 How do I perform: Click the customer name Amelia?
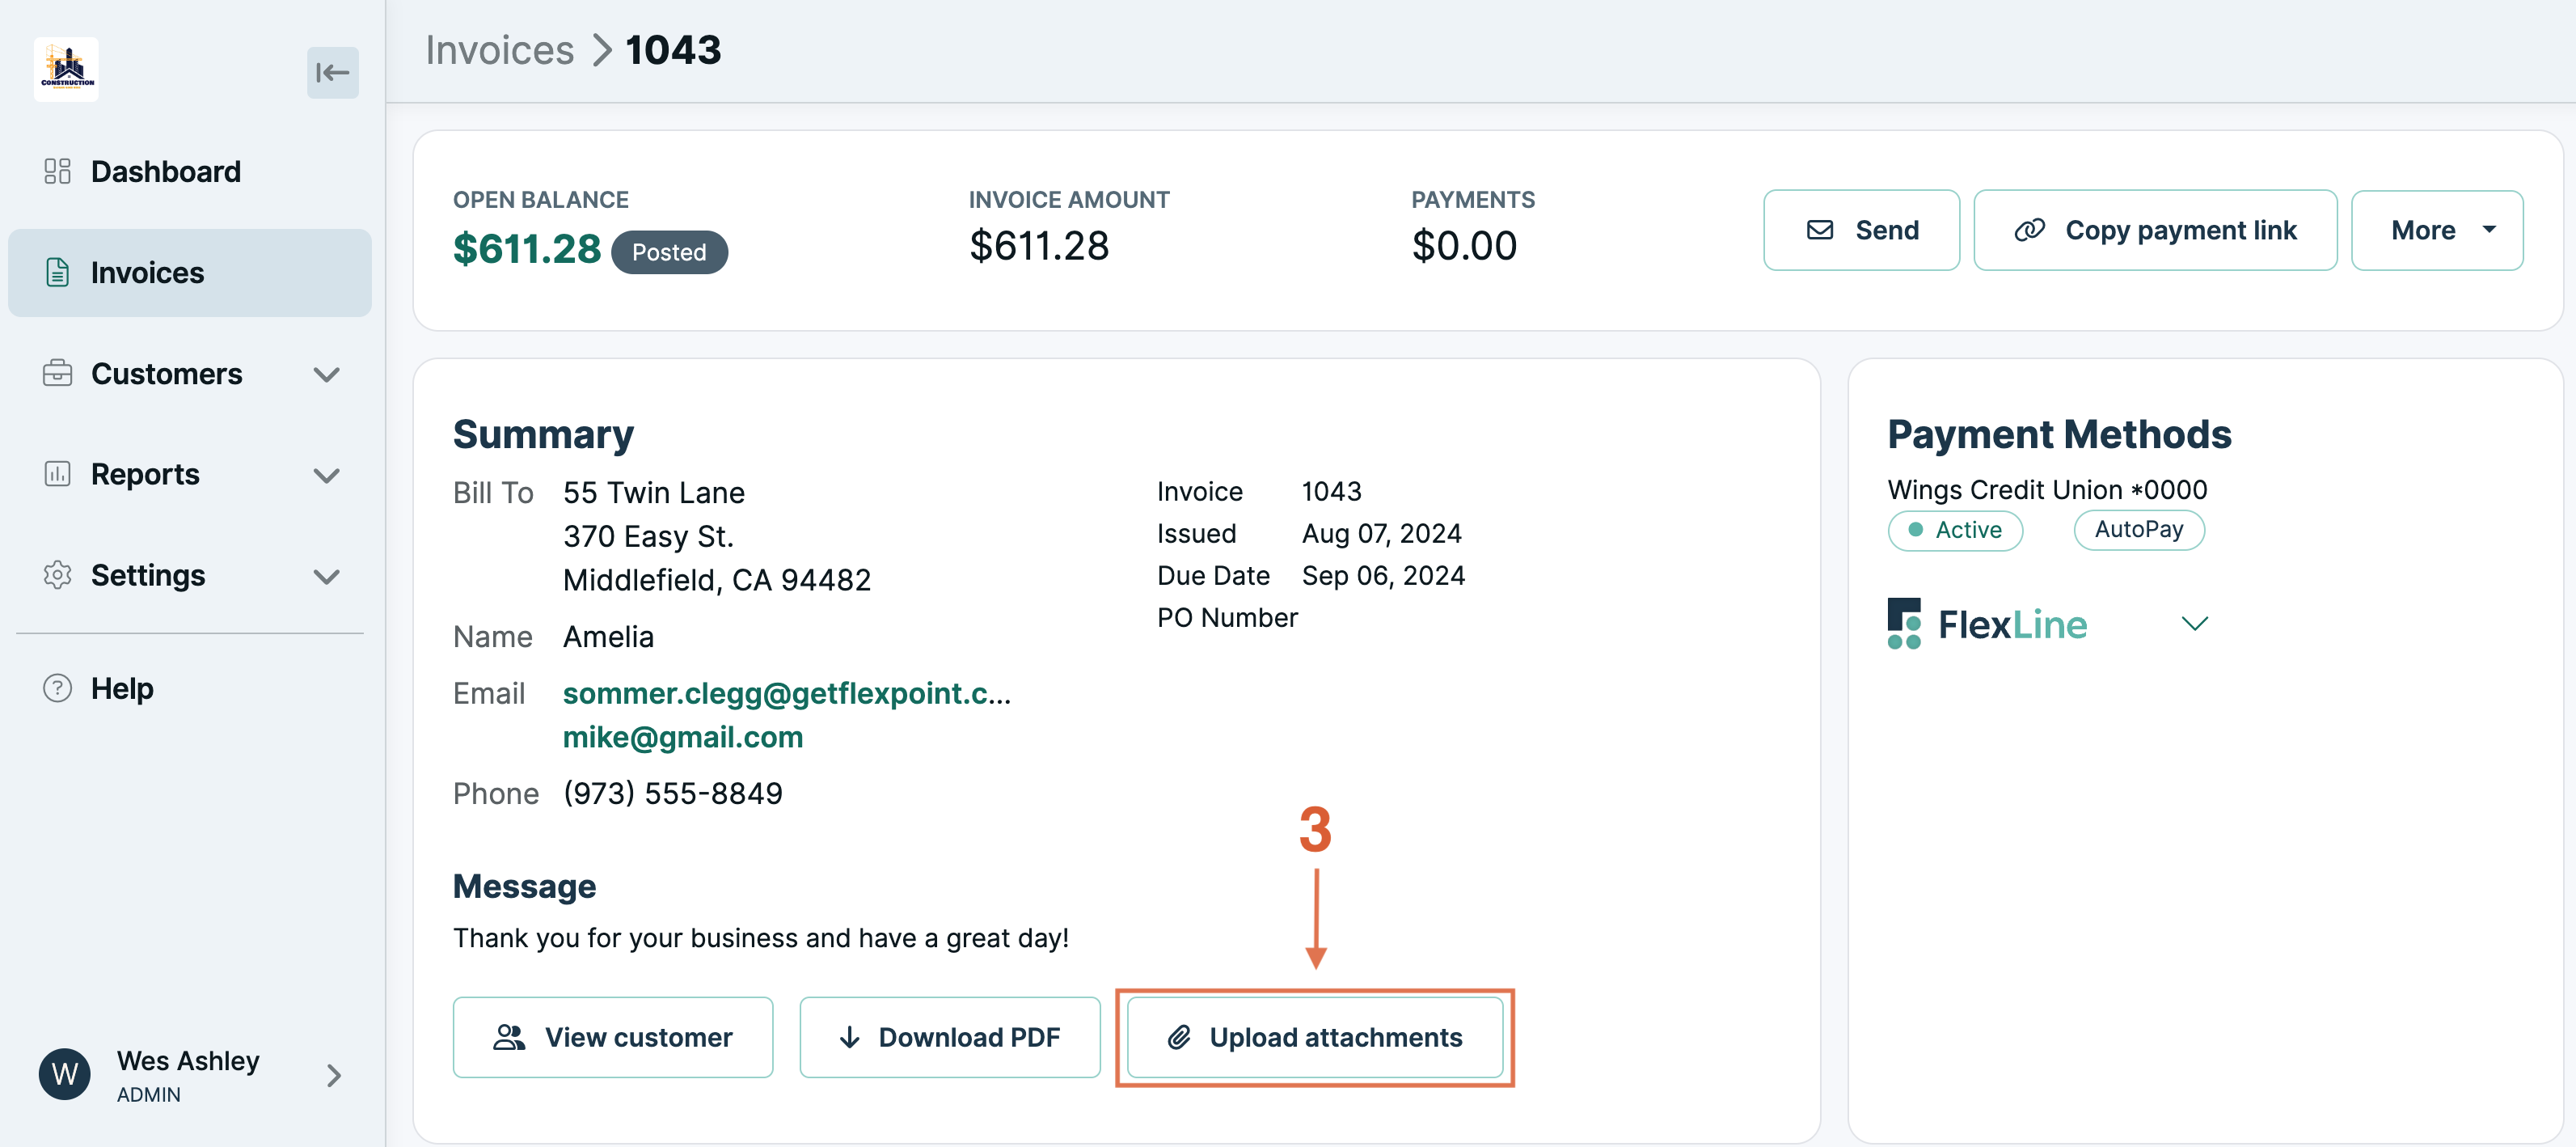608,636
